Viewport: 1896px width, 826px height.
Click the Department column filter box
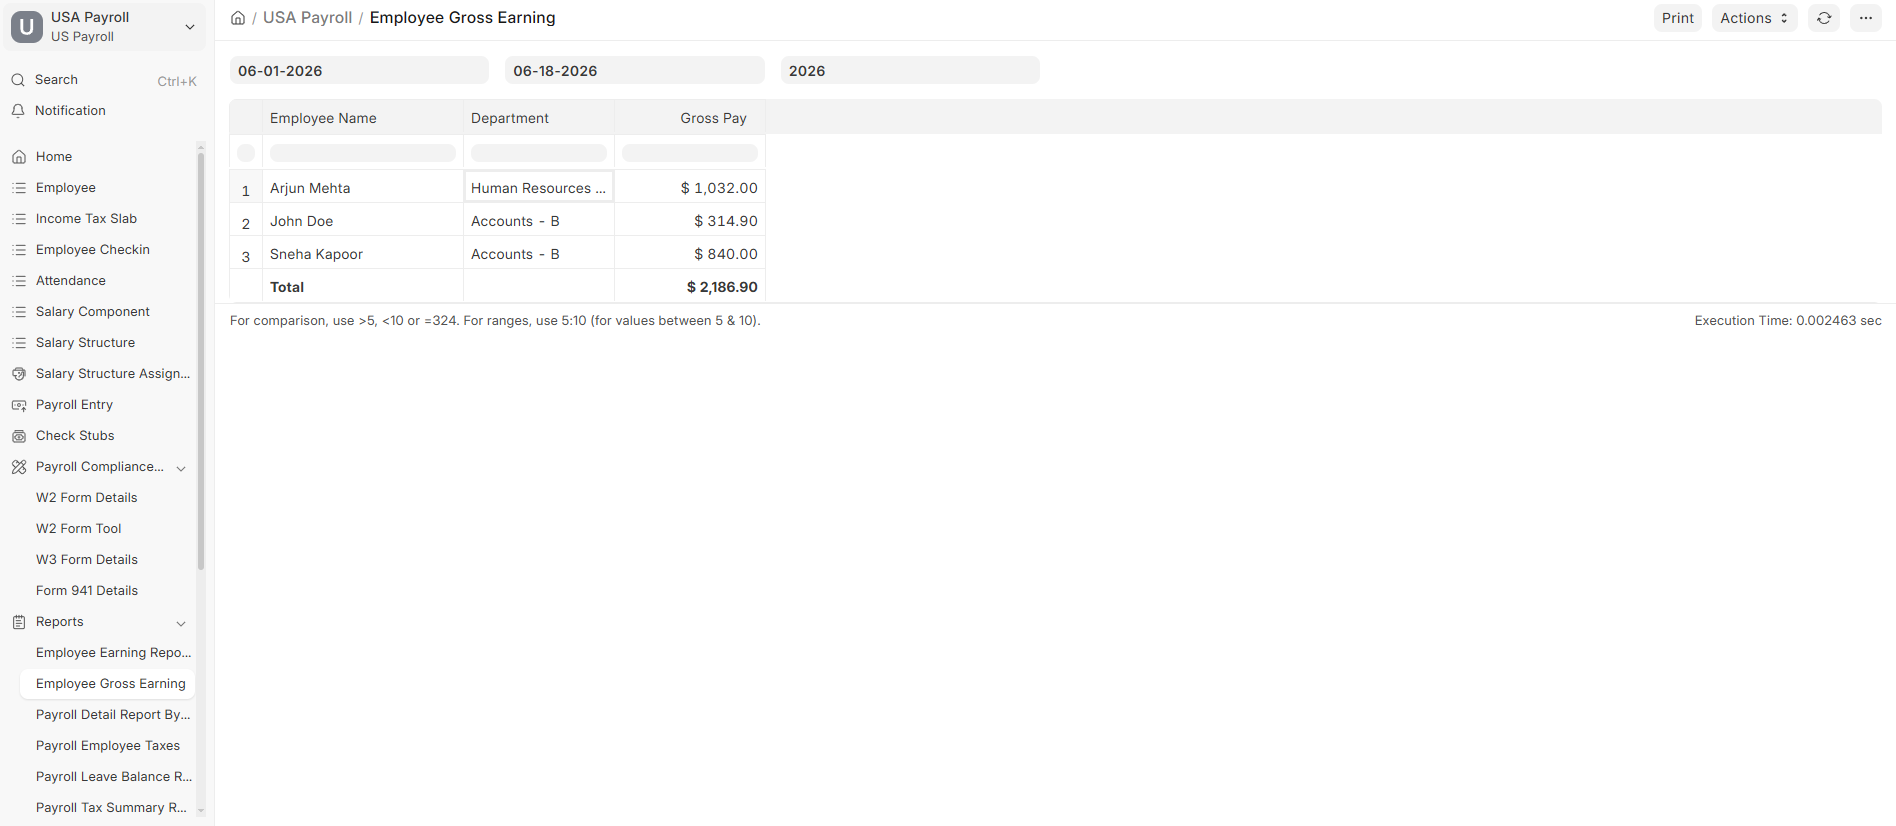coord(539,153)
